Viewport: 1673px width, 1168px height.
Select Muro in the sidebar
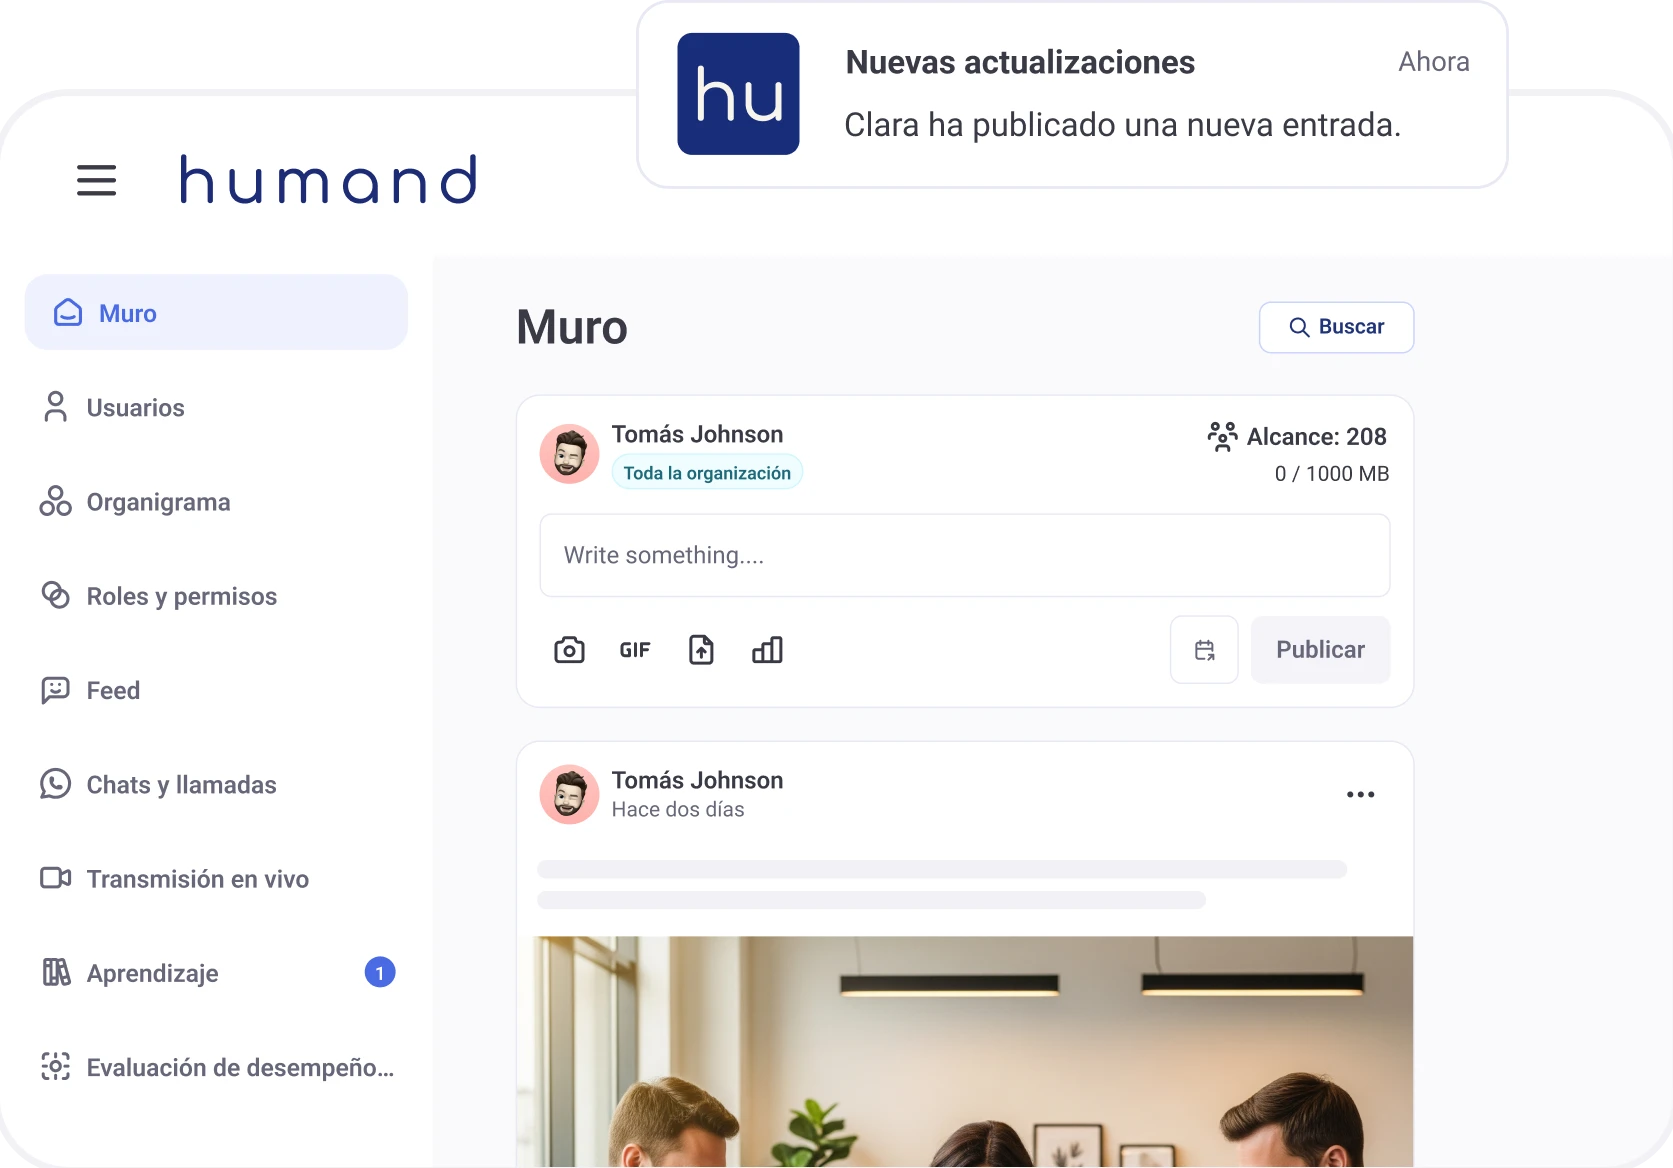coord(216,313)
